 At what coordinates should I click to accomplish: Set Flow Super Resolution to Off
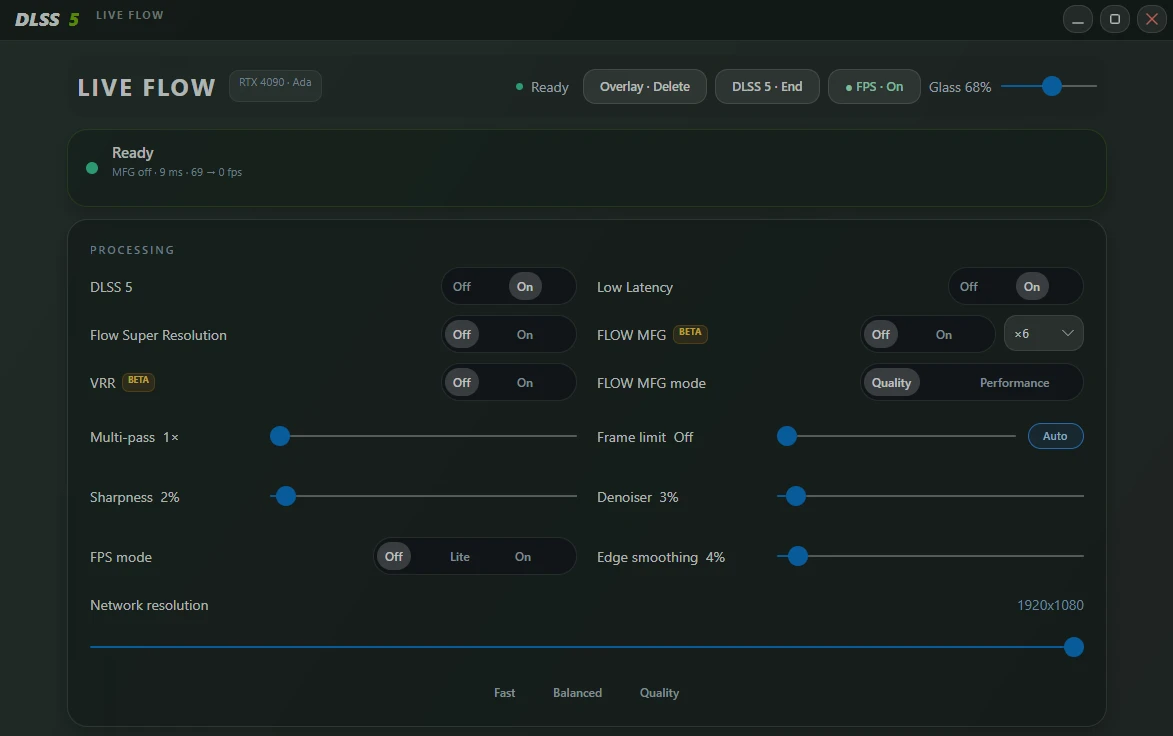(x=462, y=334)
